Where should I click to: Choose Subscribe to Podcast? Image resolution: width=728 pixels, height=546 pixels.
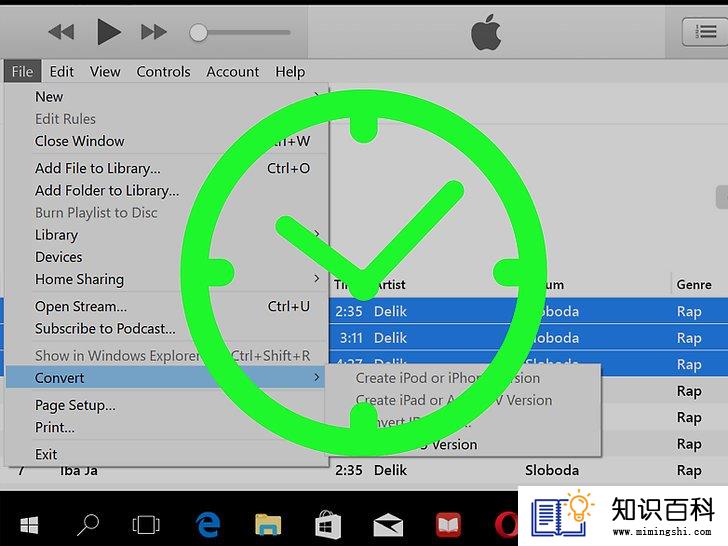[167, 329]
